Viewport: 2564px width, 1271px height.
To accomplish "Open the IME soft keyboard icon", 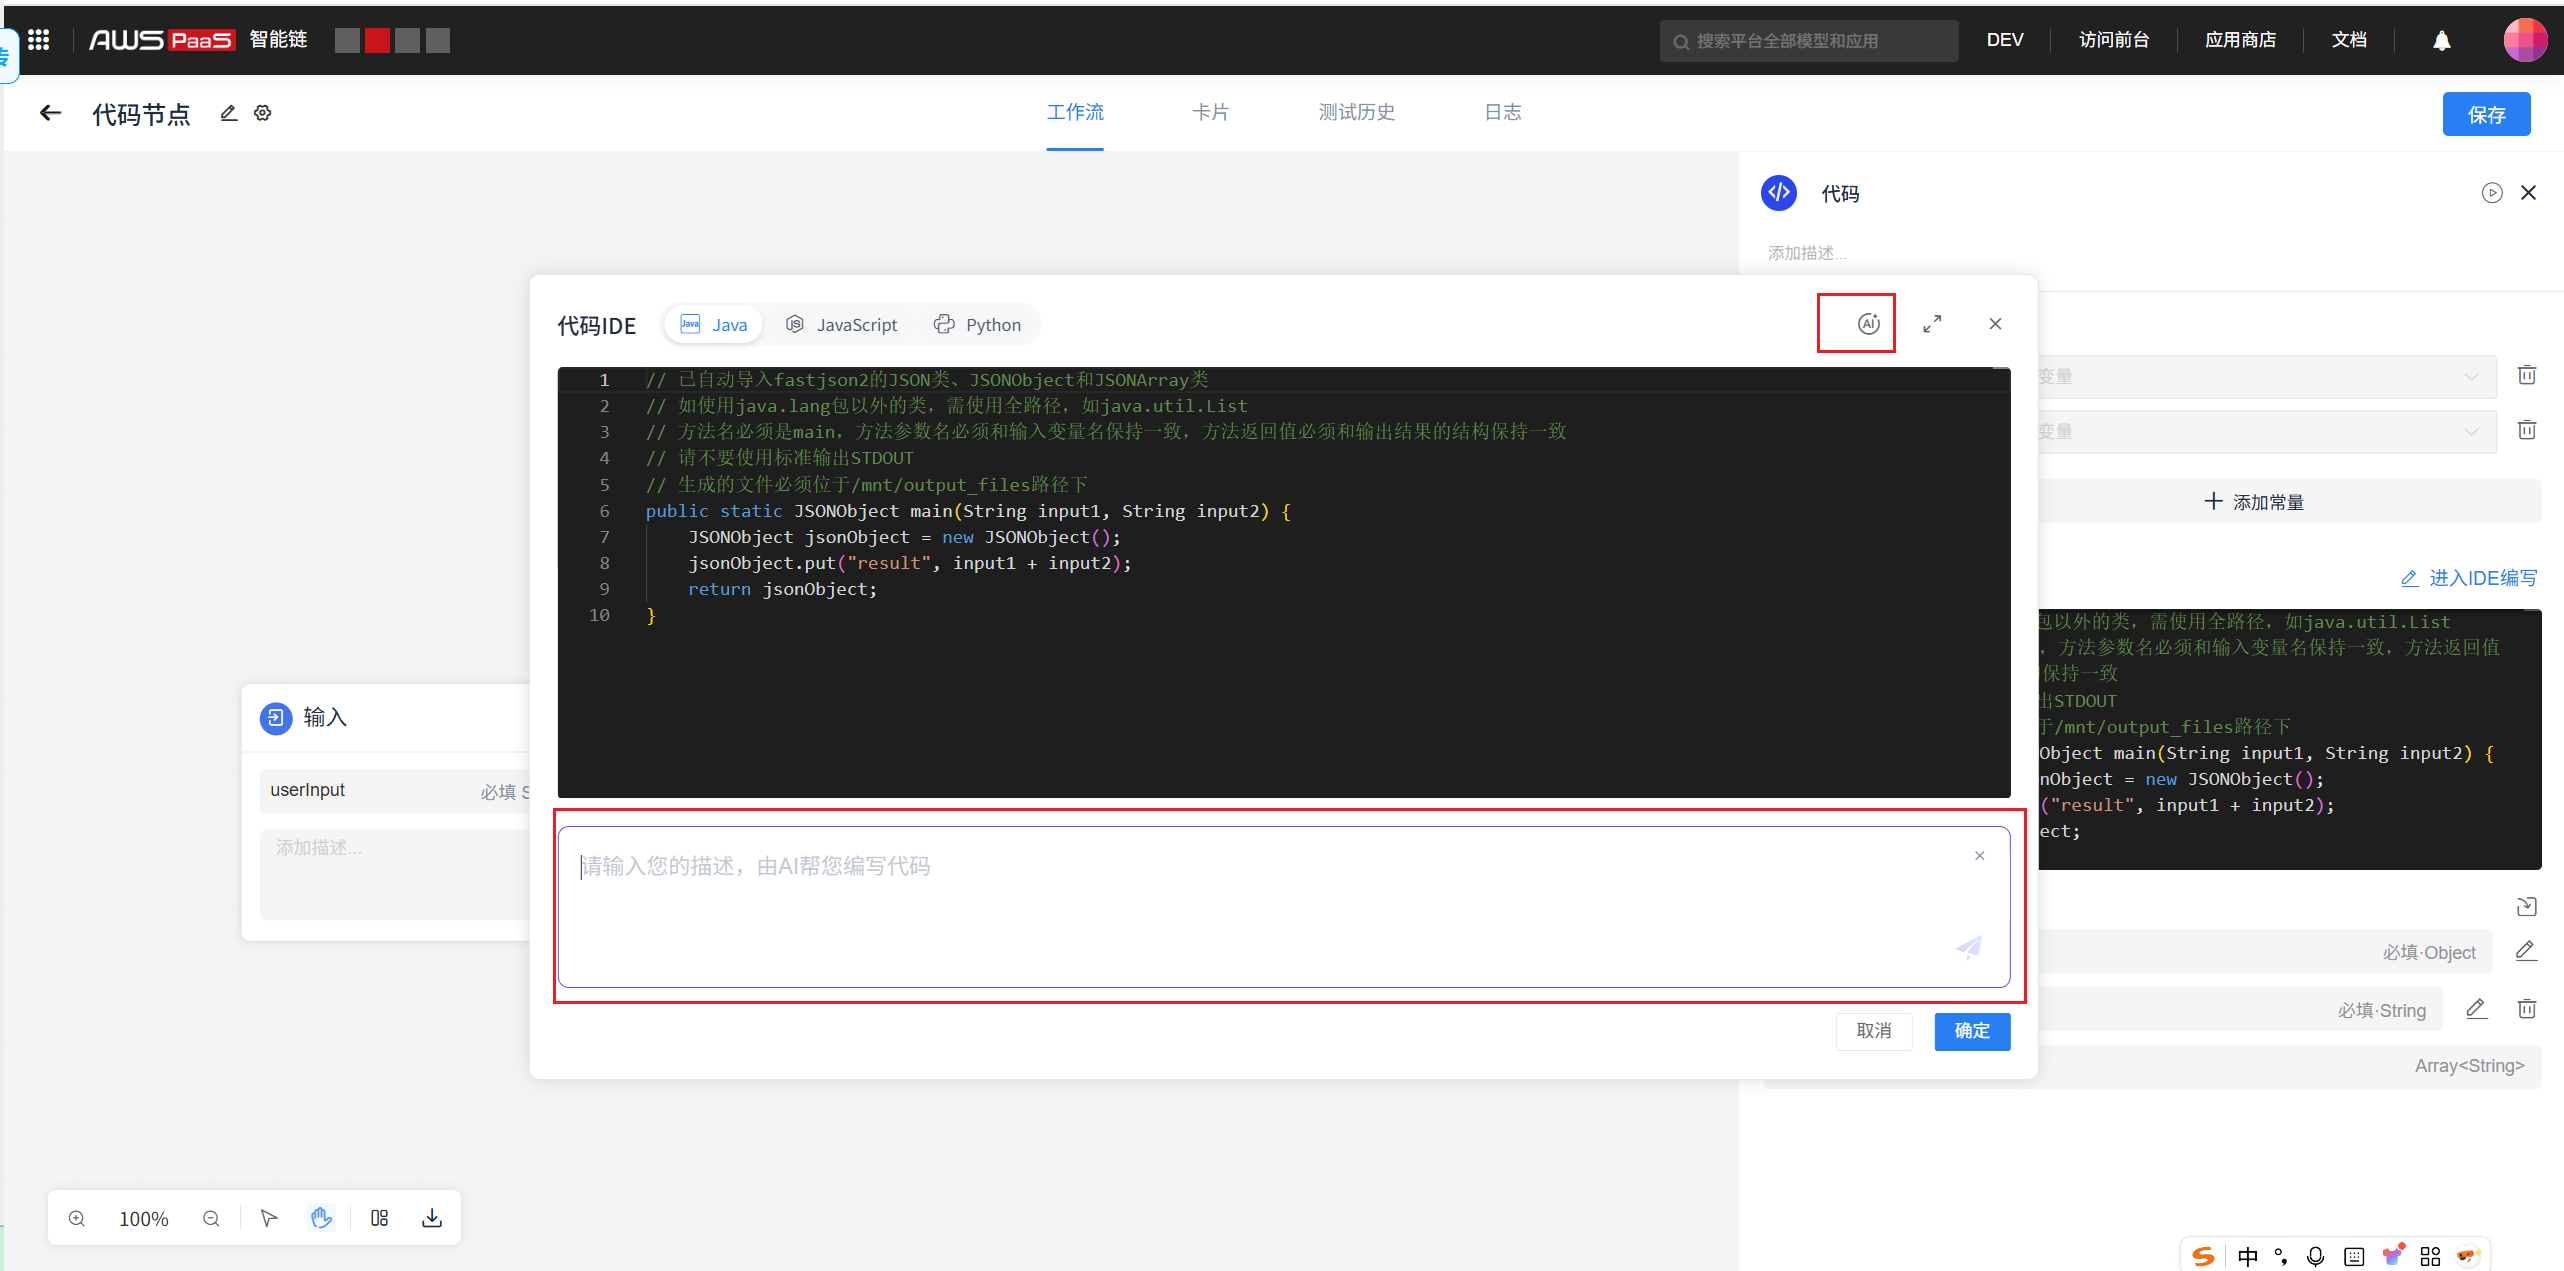I will 2354,1256.
